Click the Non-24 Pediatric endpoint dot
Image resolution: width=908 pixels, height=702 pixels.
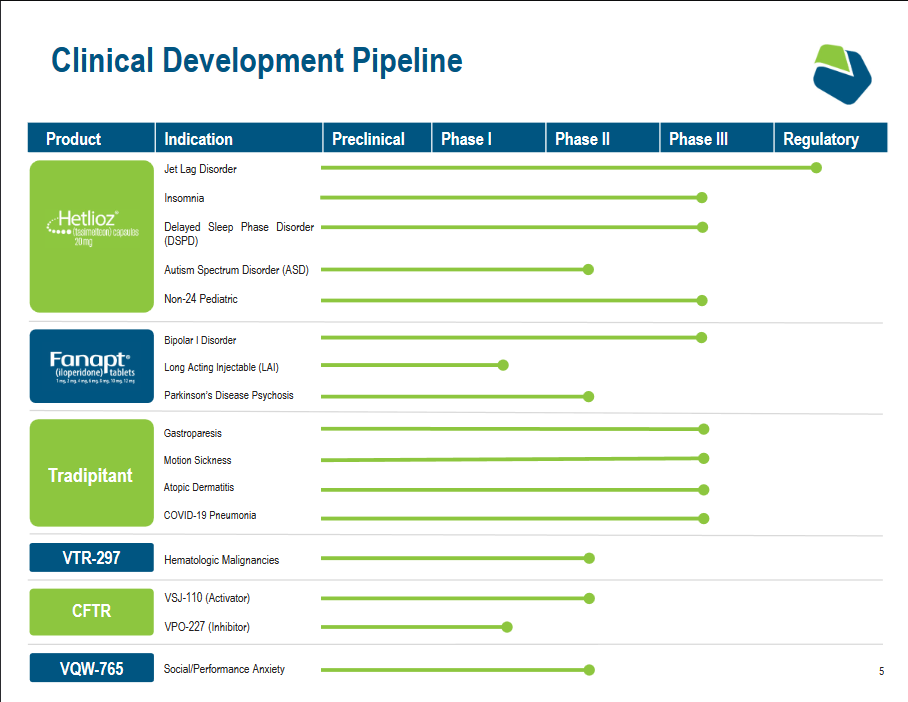click(702, 301)
